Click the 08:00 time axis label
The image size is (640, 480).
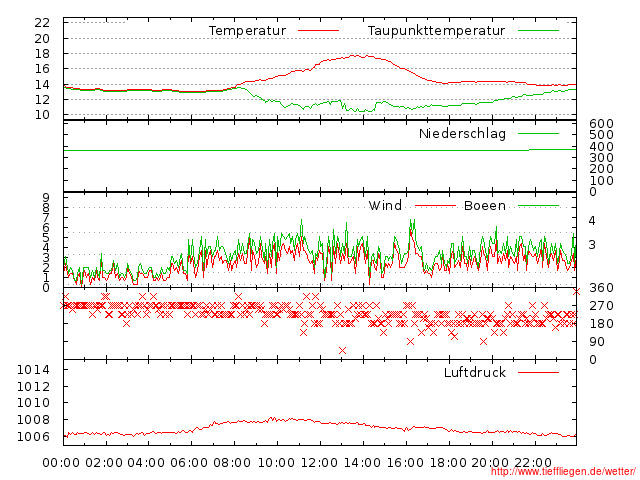click(232, 463)
